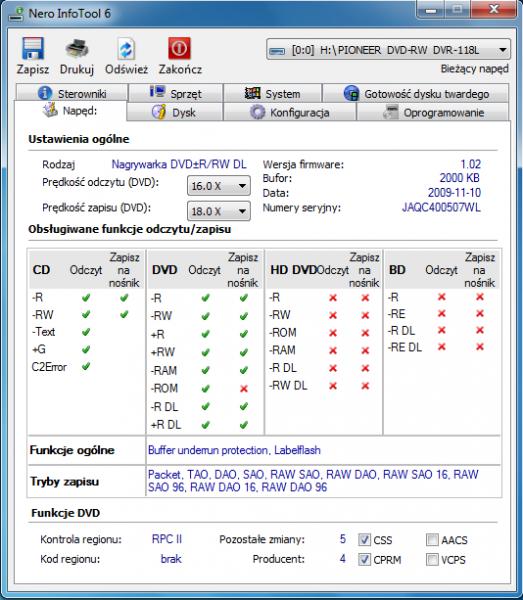Click the Zakończ button label
Viewport: 523px width, 600px height.
click(x=180, y=69)
